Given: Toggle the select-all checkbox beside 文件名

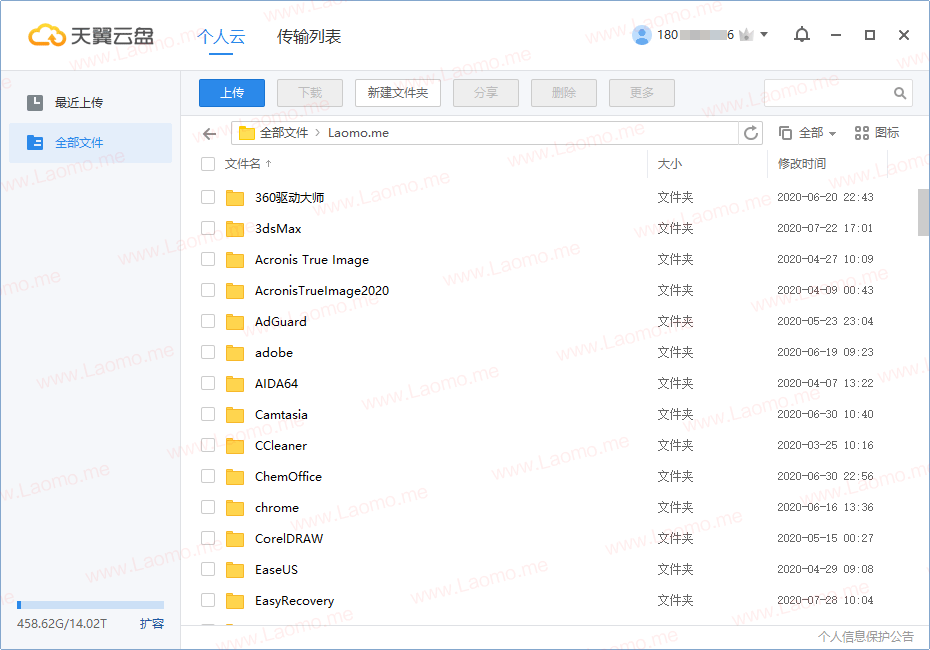Looking at the screenshot, I should click(x=208, y=164).
